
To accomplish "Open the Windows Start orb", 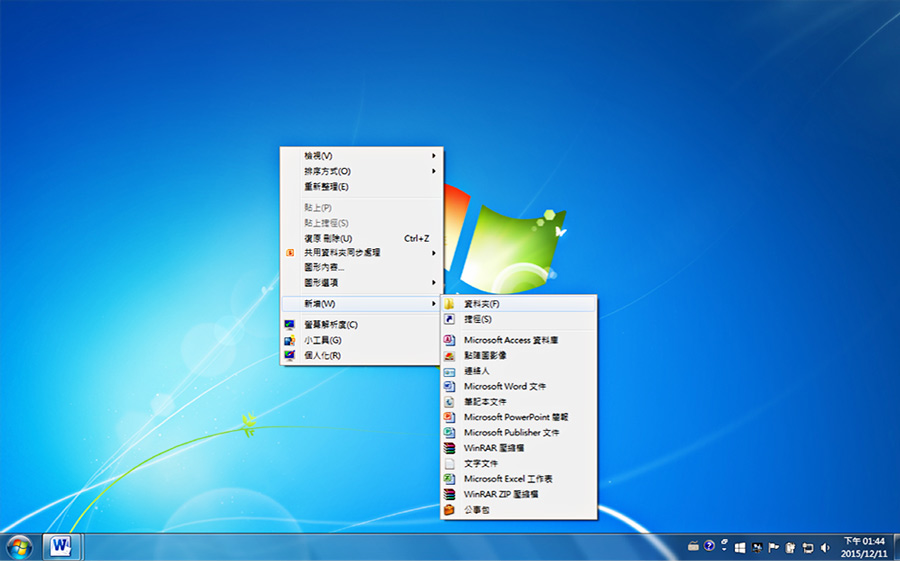I will click(19, 547).
